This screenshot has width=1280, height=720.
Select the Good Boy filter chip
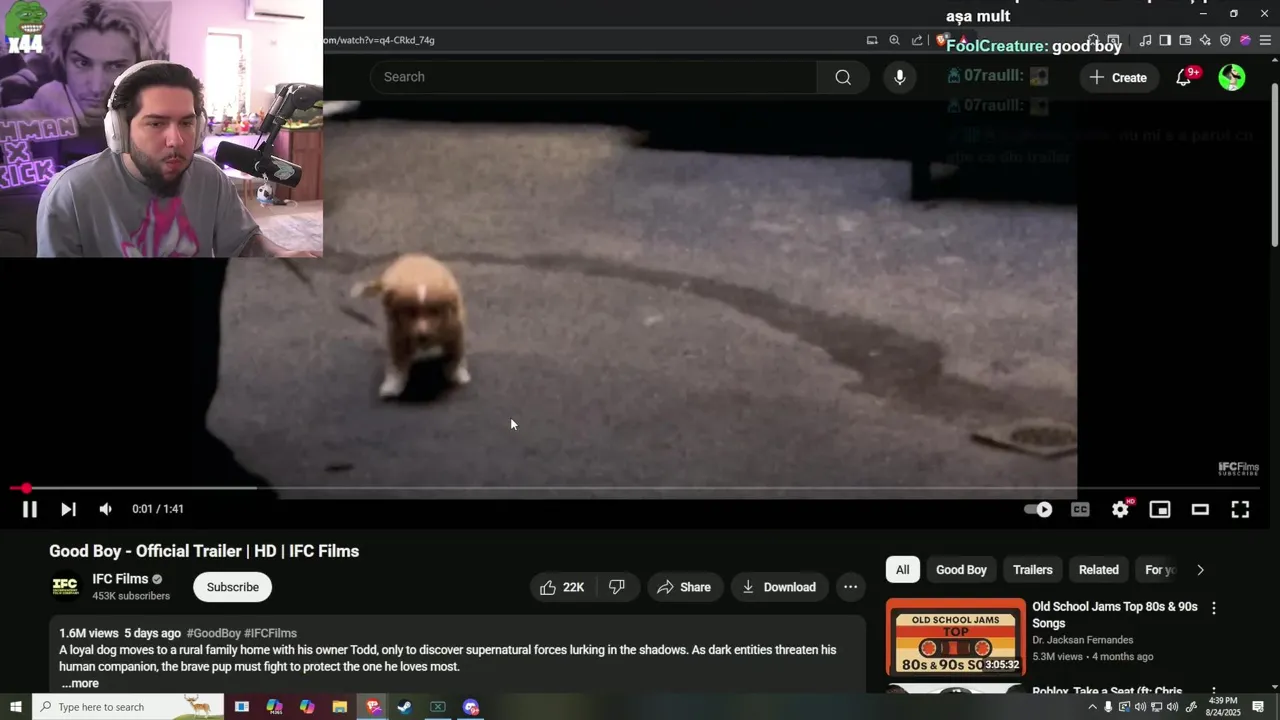tap(961, 570)
